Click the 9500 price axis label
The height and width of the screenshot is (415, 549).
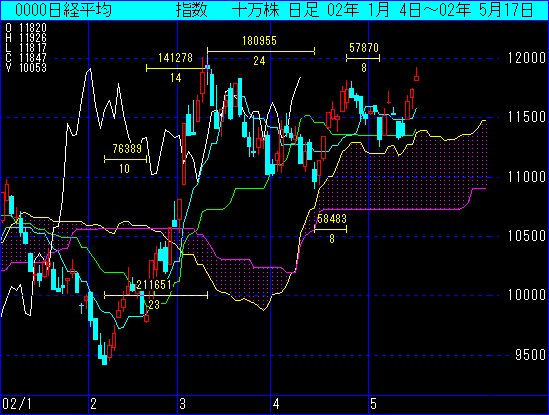point(530,355)
